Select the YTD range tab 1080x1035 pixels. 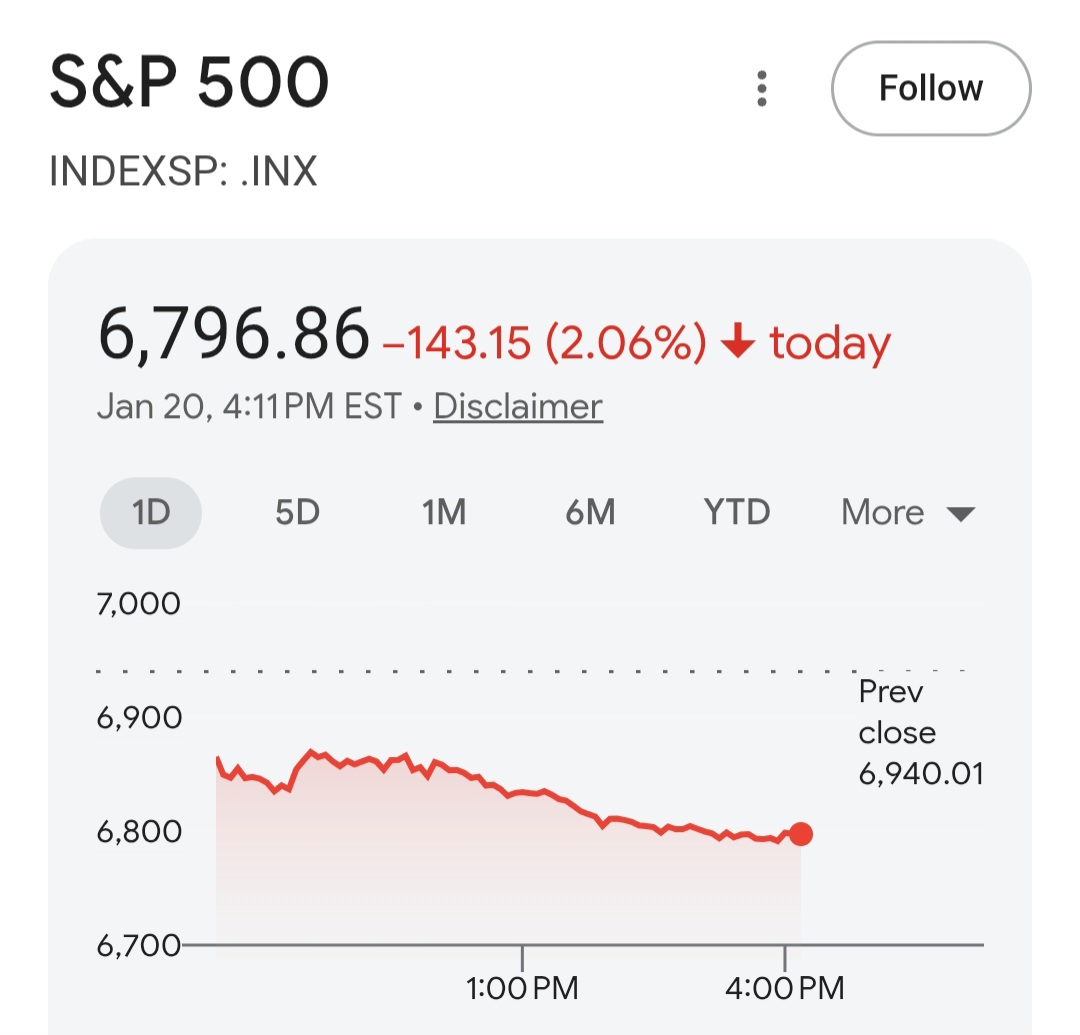737,513
